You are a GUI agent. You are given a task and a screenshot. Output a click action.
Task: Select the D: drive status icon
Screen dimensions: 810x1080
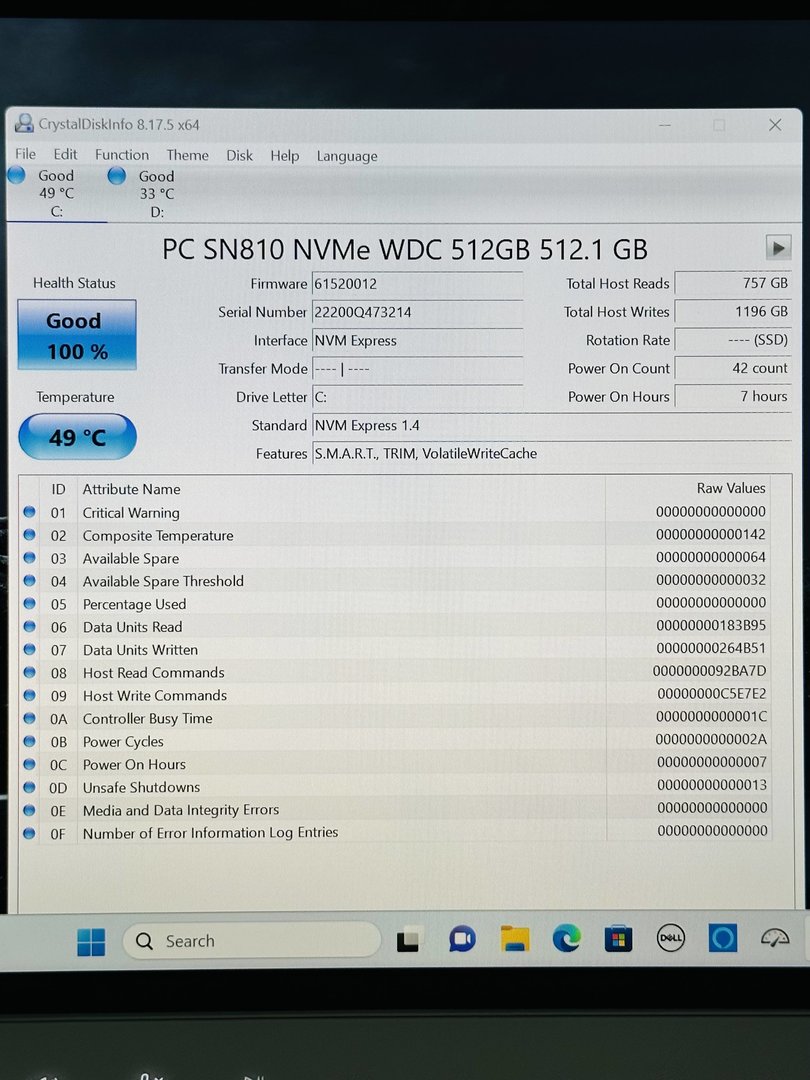tap(117, 176)
